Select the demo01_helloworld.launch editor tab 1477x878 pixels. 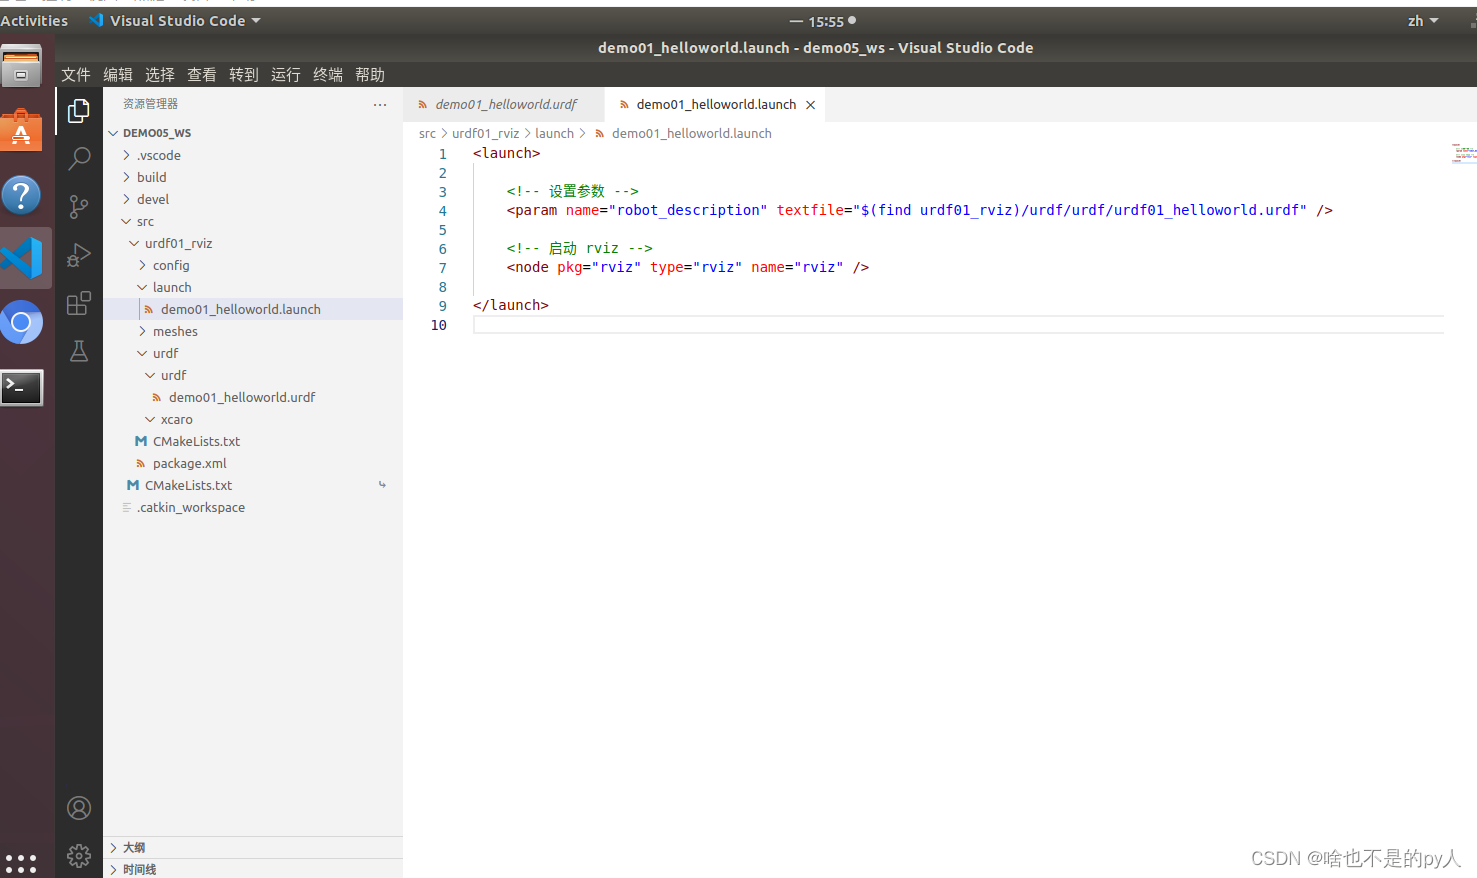(x=715, y=104)
